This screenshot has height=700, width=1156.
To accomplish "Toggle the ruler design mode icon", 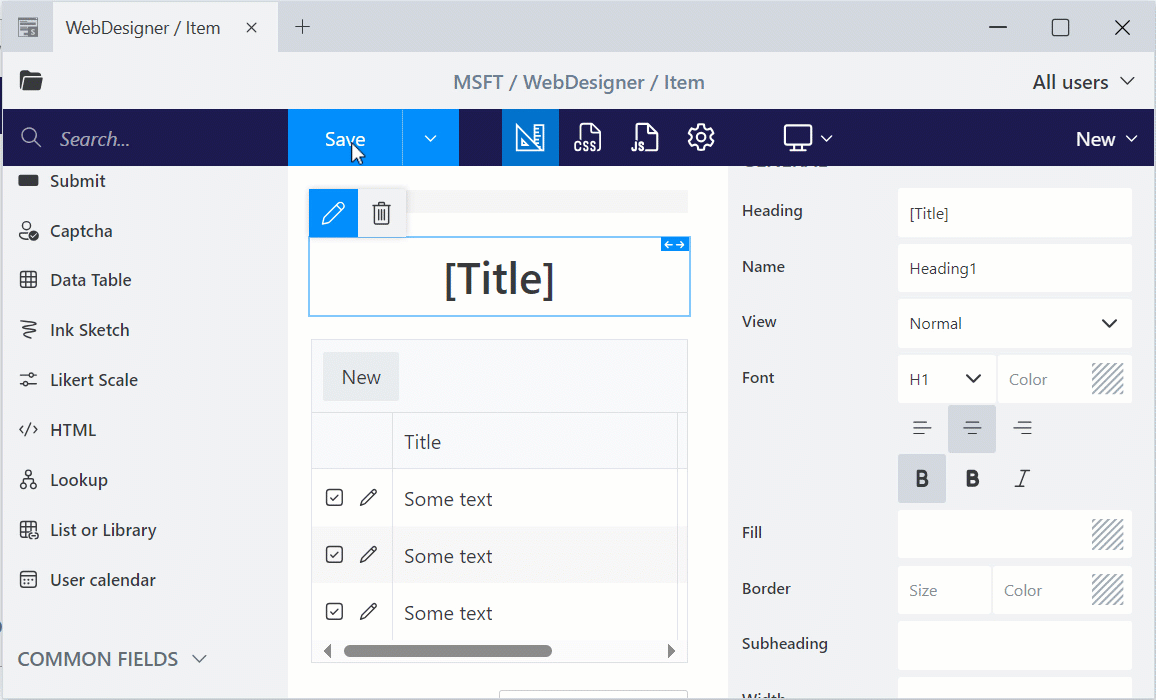I will pos(530,138).
